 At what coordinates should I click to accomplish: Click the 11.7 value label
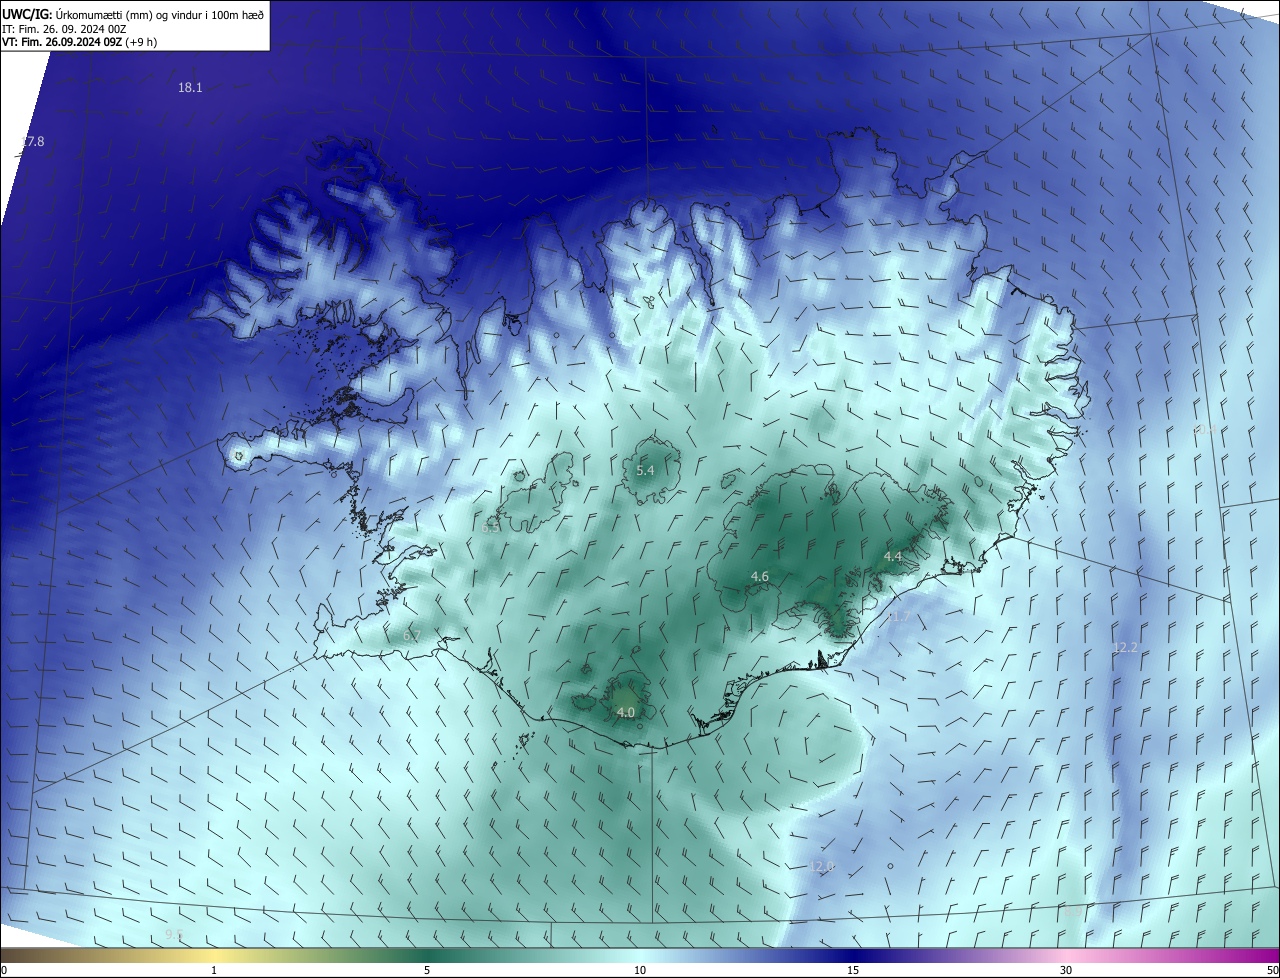tap(899, 617)
